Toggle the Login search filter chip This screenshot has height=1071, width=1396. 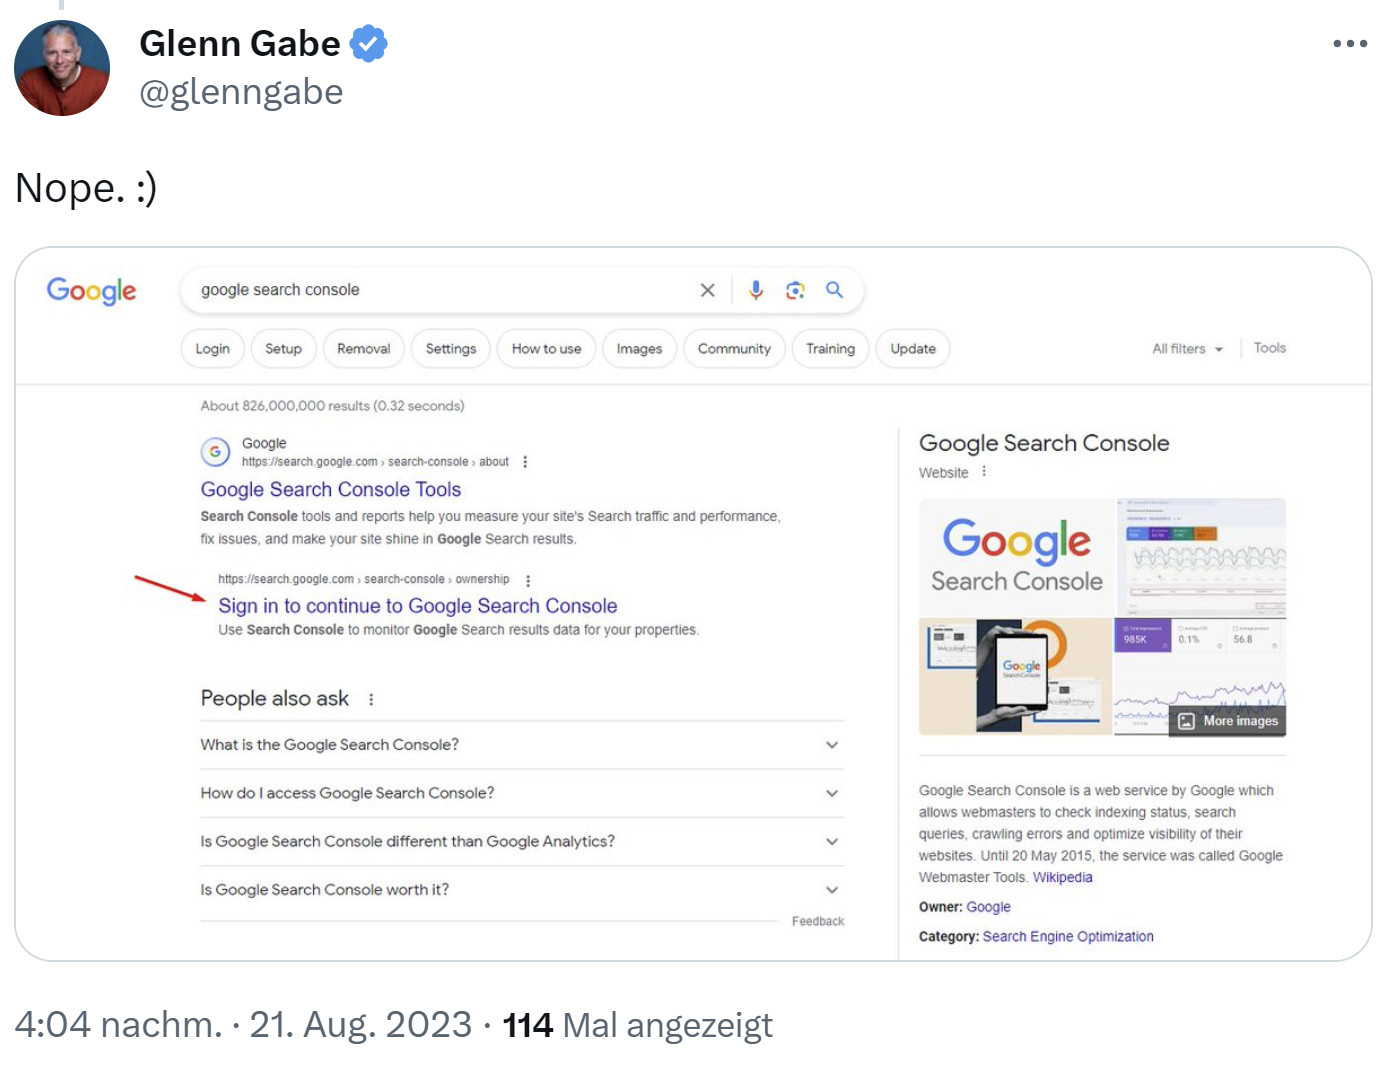[x=212, y=348]
